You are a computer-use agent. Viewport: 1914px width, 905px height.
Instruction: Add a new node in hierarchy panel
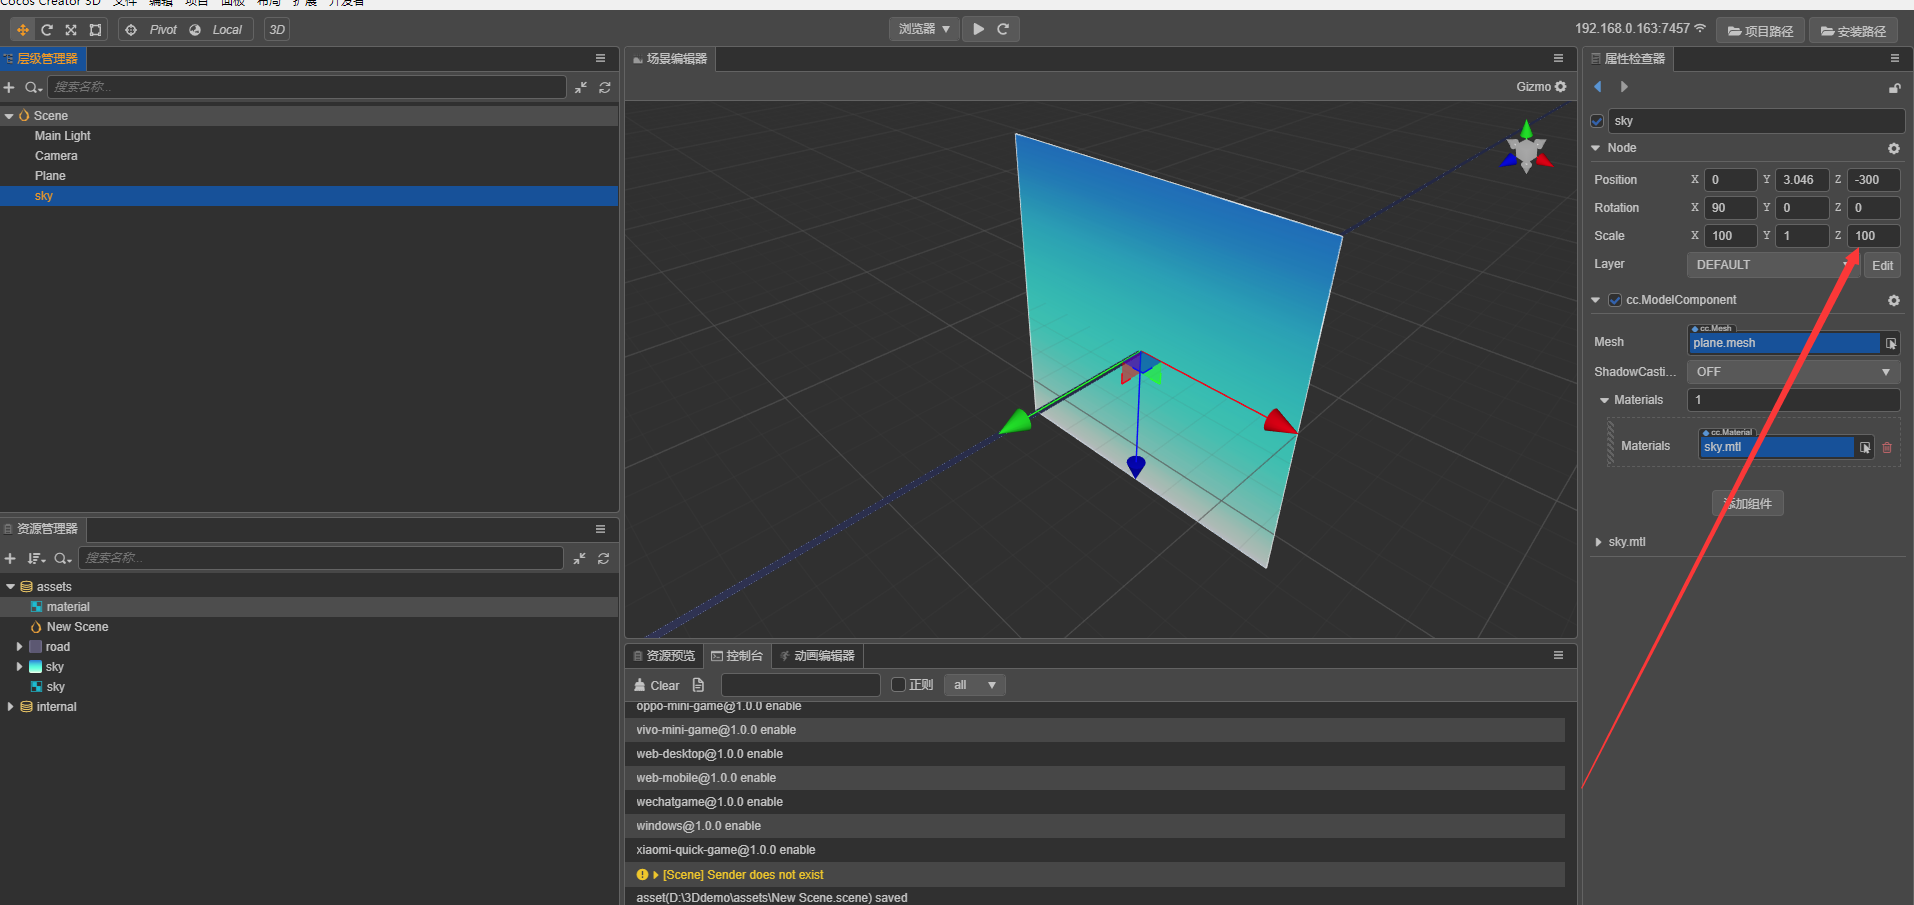(9, 88)
